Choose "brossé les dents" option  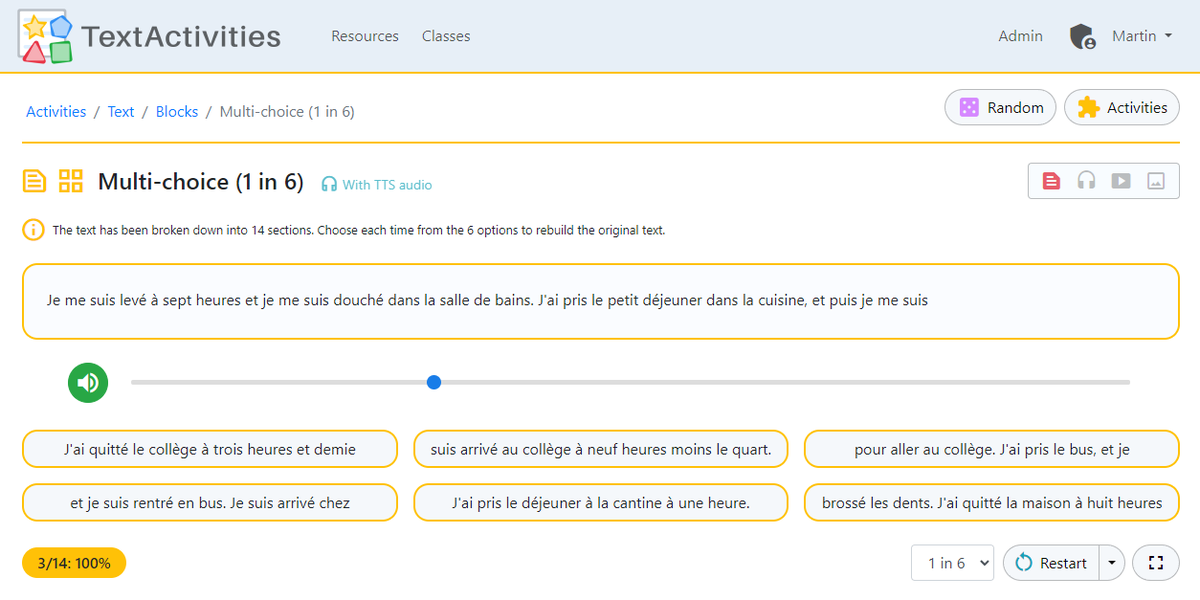[x=992, y=503]
